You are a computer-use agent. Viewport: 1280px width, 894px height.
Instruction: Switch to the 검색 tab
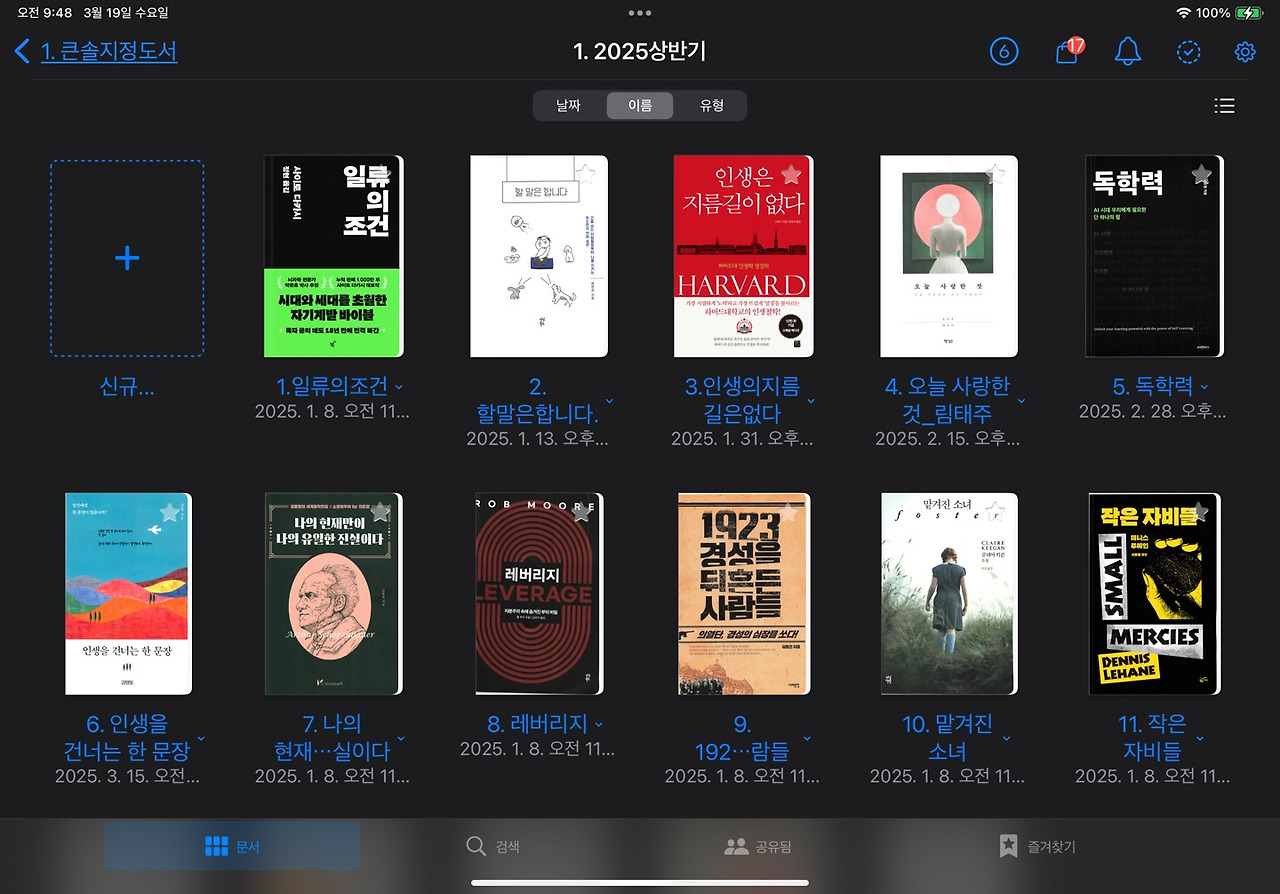tap(493, 847)
